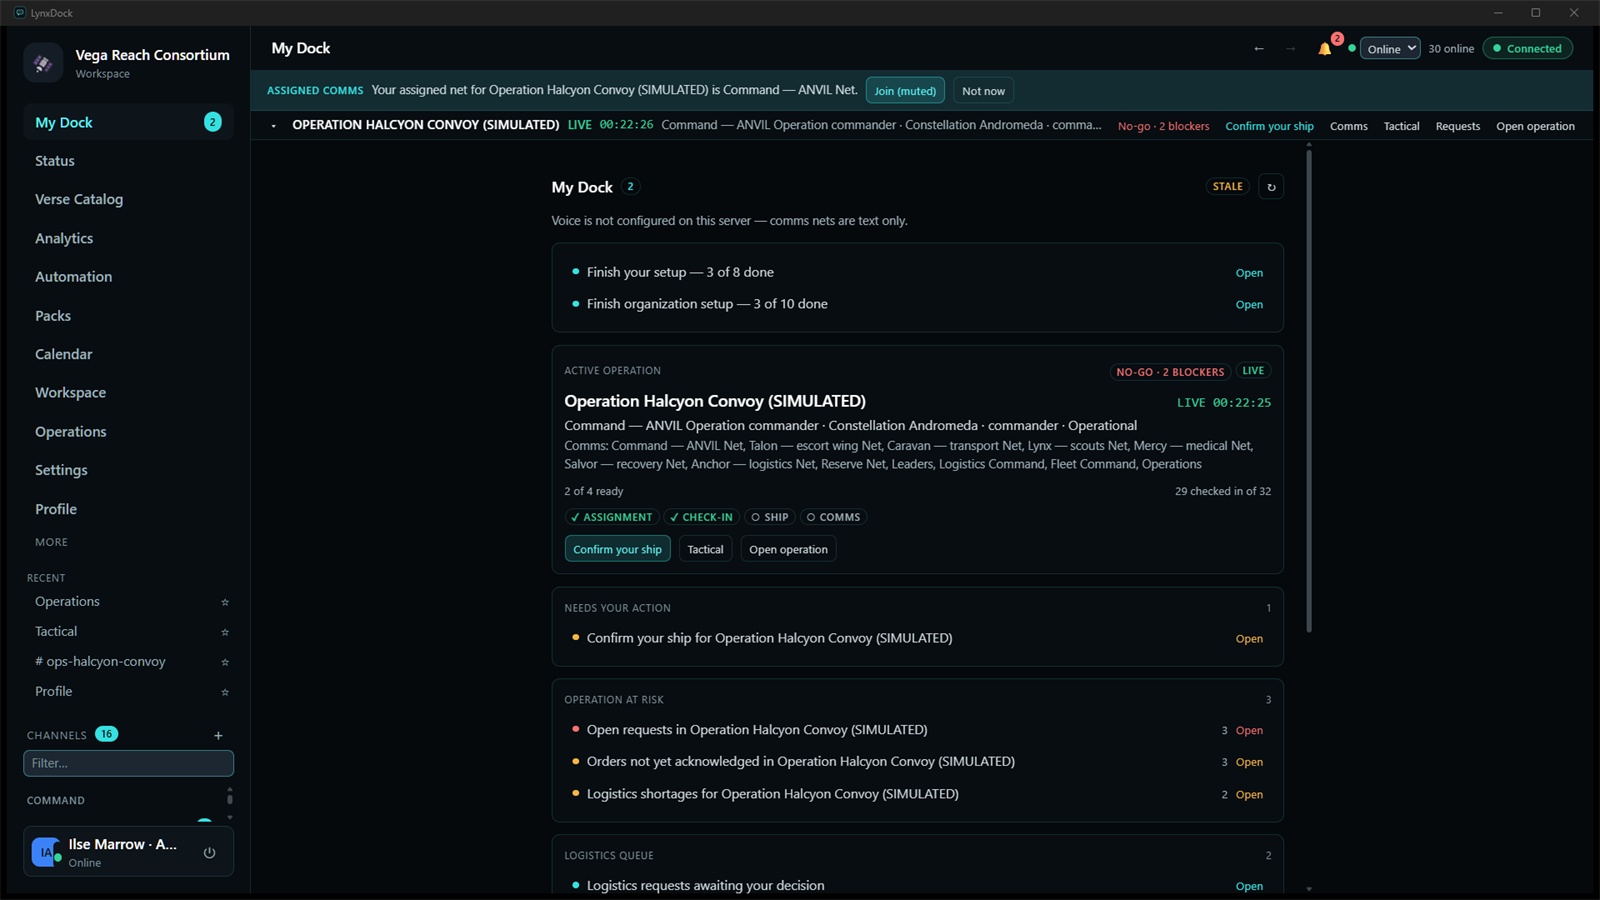Click the Tactical button in operation card
1600x900 pixels.
click(705, 549)
